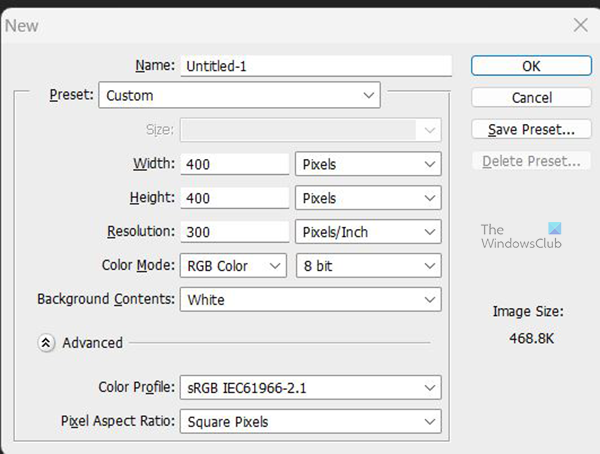Close the New dialog window

point(577,25)
